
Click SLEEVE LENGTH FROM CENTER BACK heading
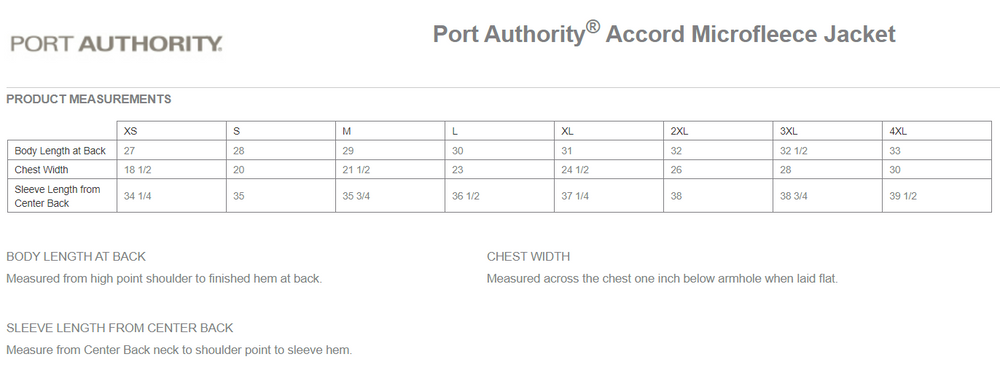tap(120, 328)
